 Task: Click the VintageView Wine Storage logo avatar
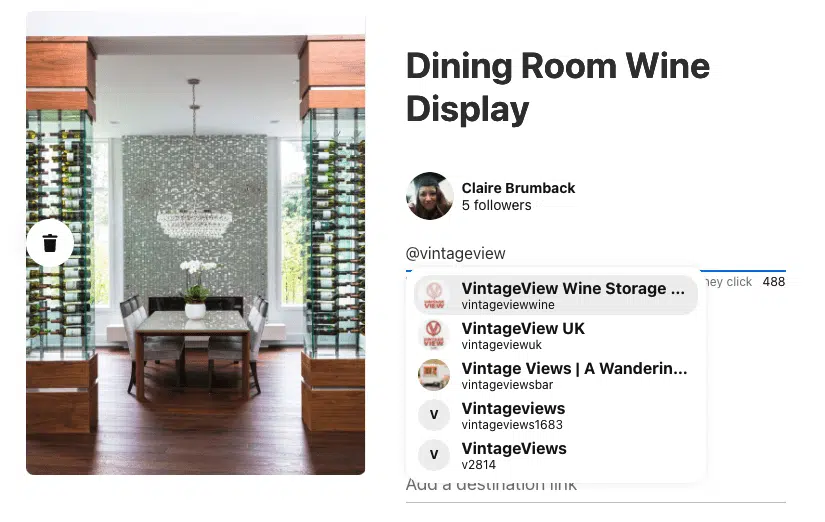click(434, 295)
